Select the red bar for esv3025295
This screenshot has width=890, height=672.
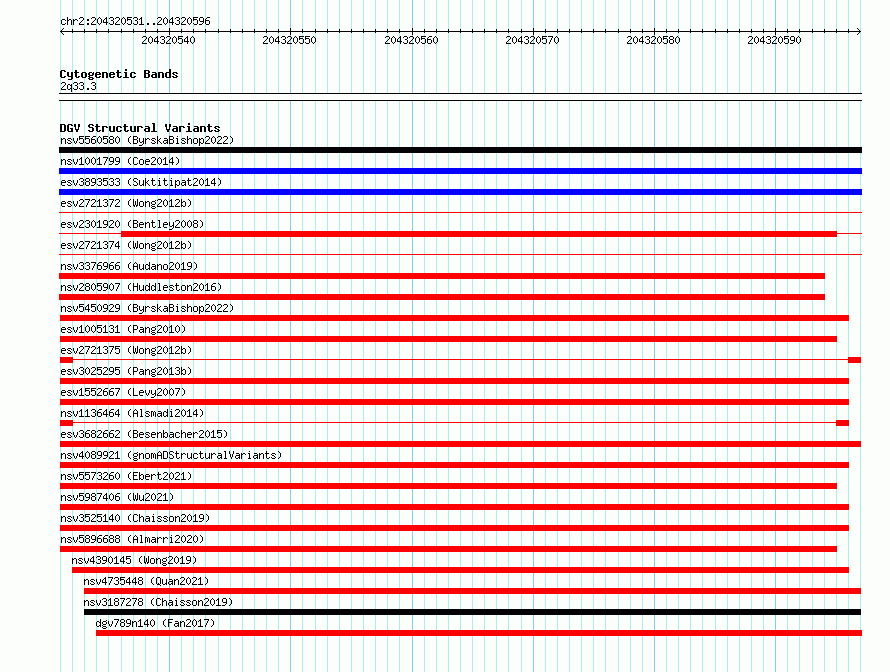coord(454,381)
